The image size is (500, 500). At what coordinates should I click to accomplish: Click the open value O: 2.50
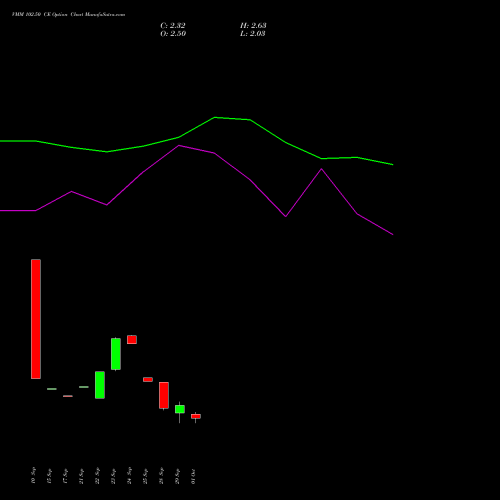coord(173,33)
